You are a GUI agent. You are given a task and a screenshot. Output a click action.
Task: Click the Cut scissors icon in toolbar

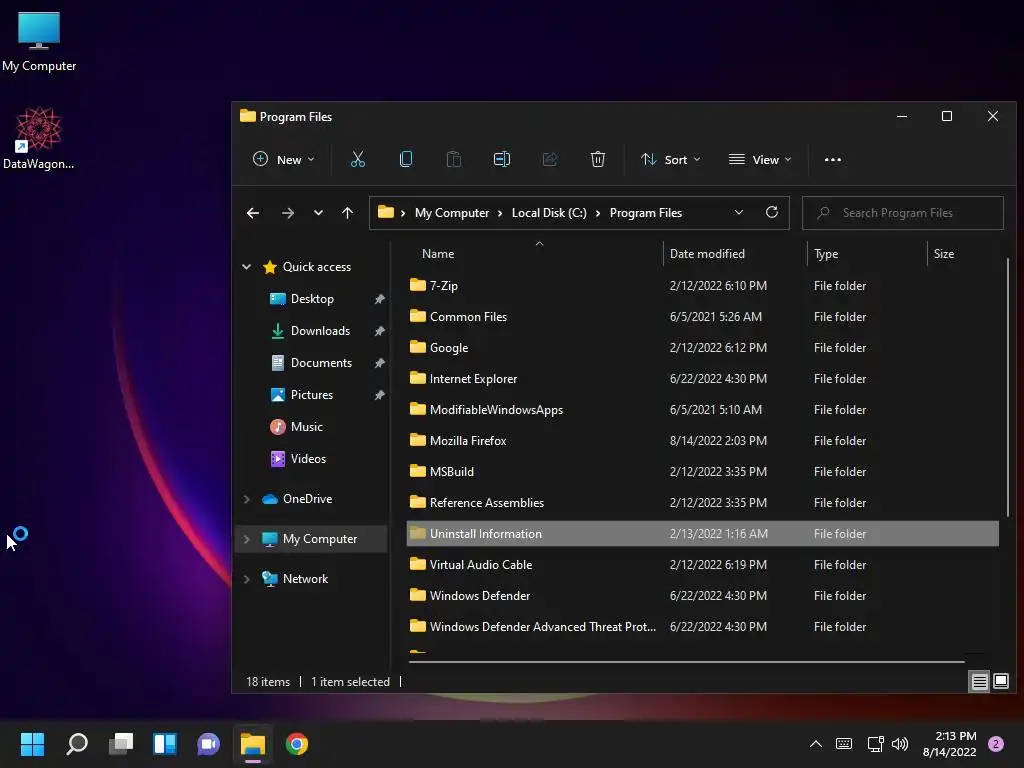click(357, 159)
